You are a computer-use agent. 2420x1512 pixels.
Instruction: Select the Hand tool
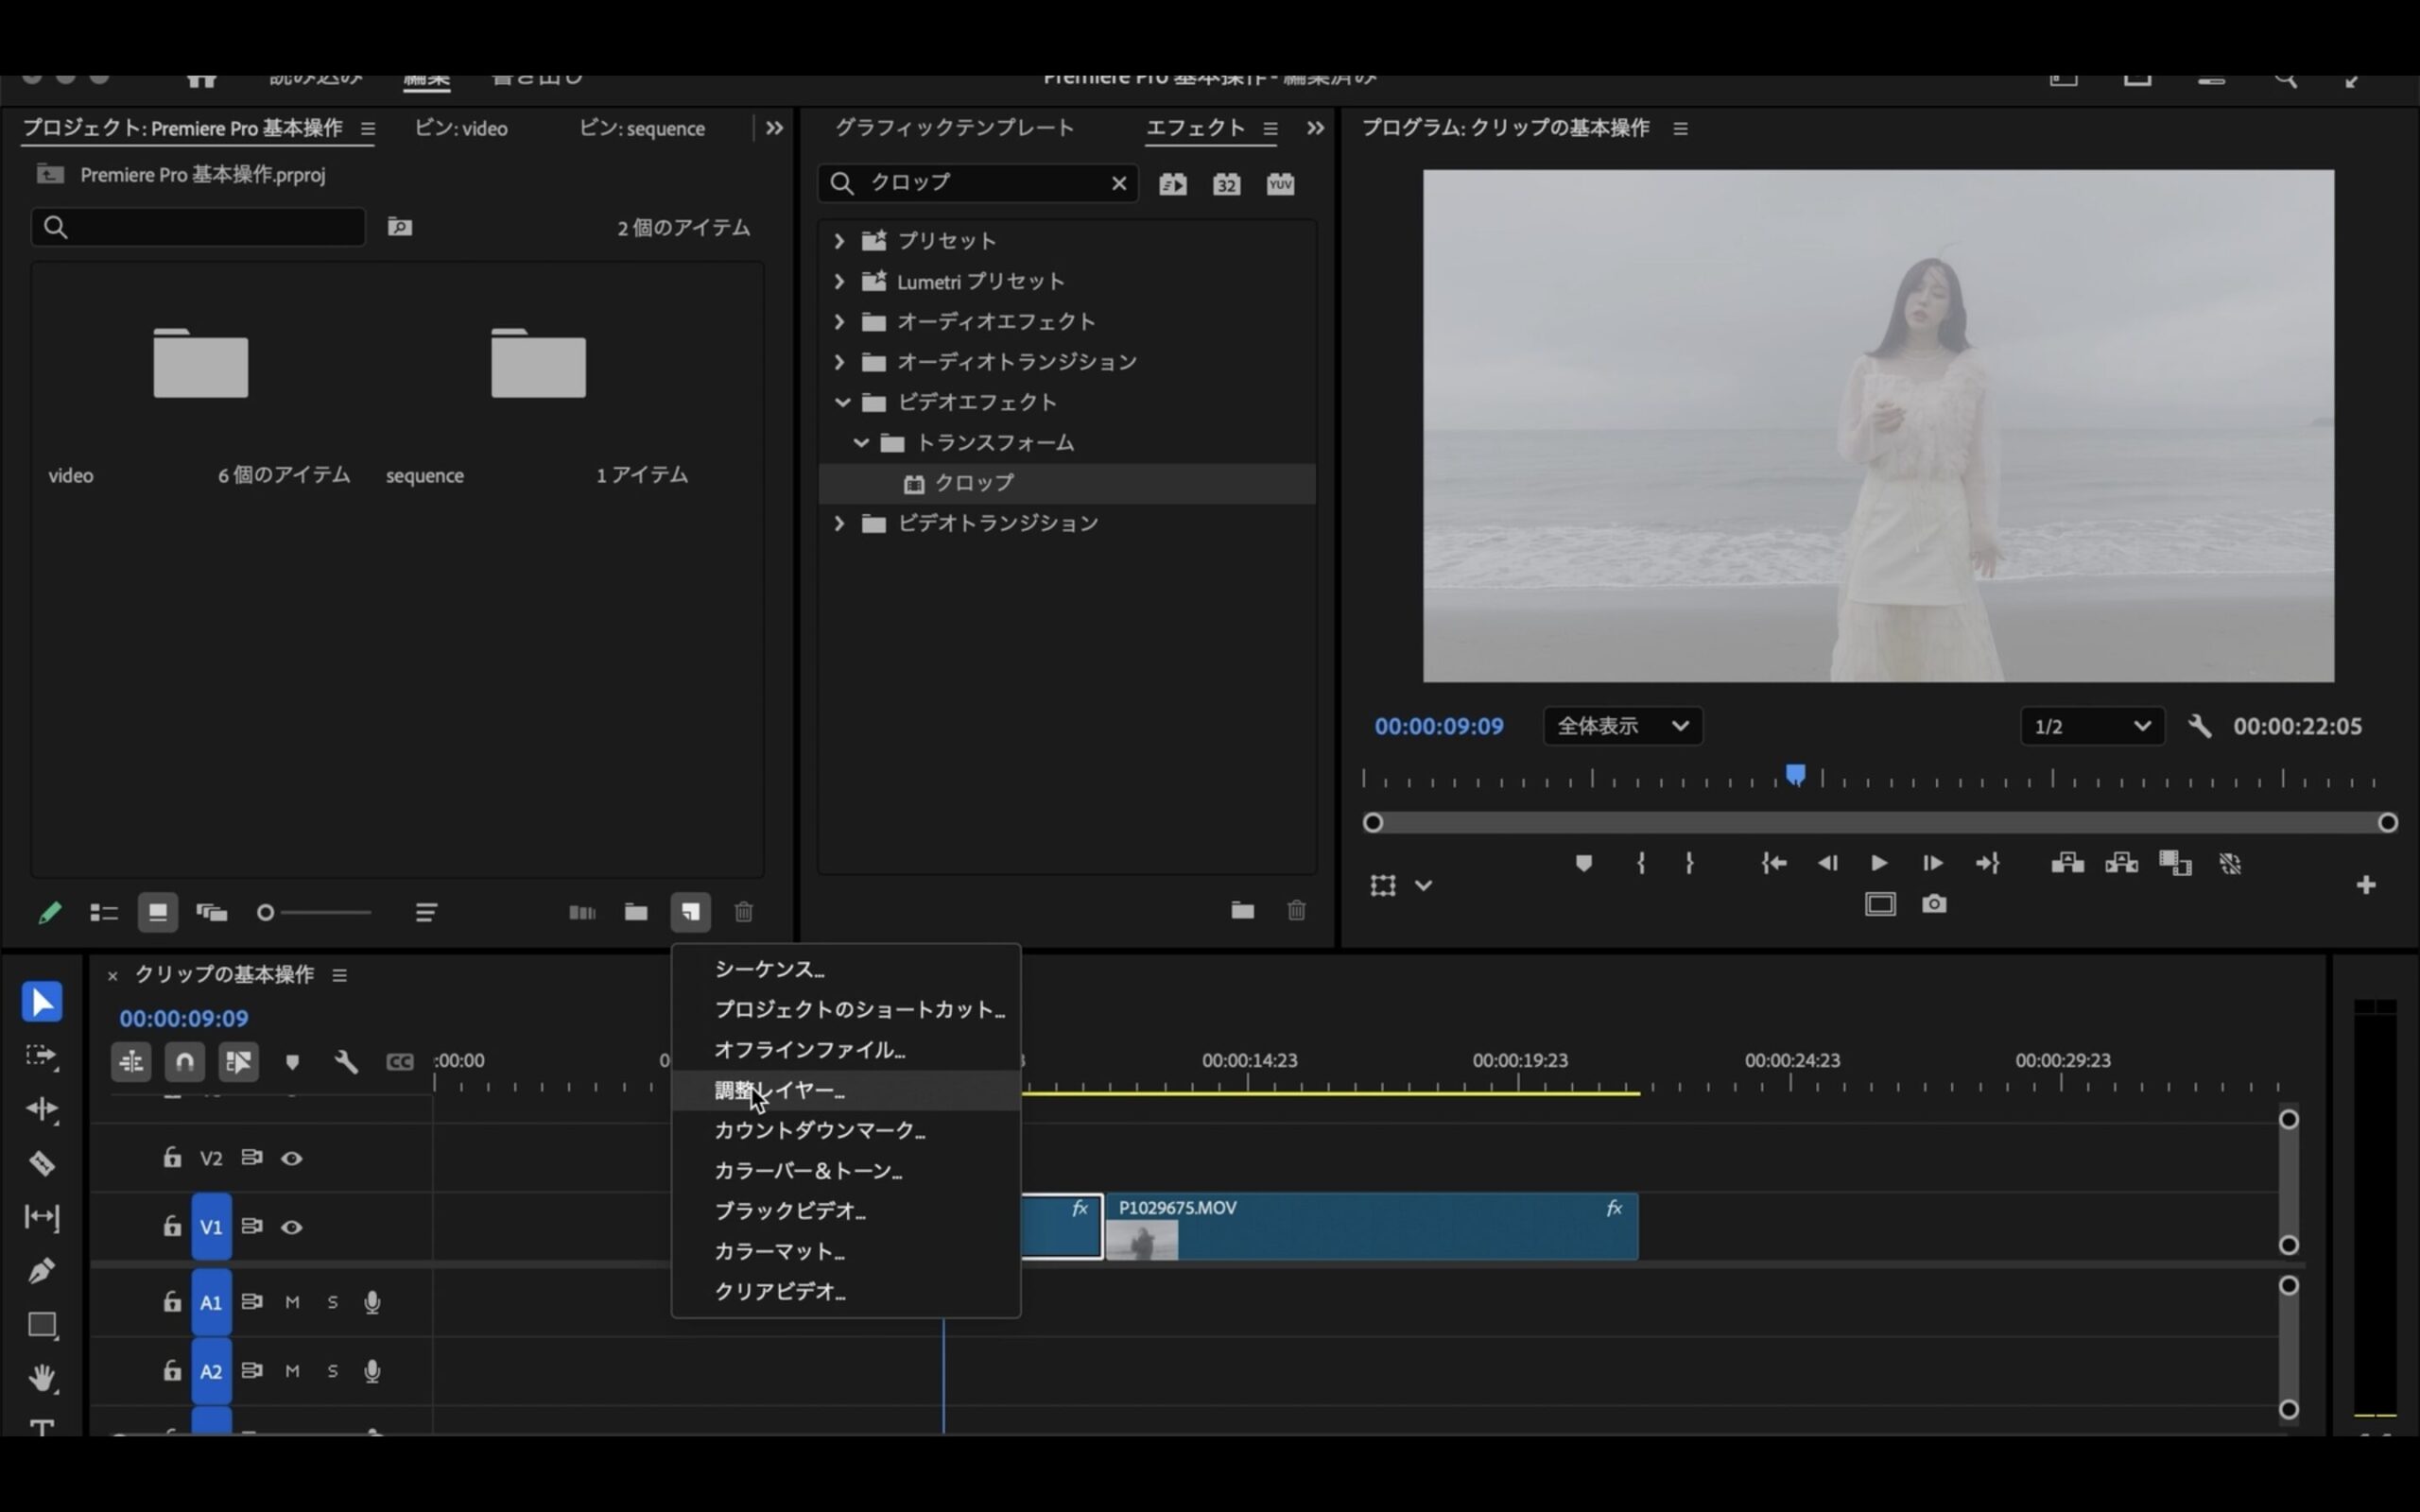[42, 1378]
